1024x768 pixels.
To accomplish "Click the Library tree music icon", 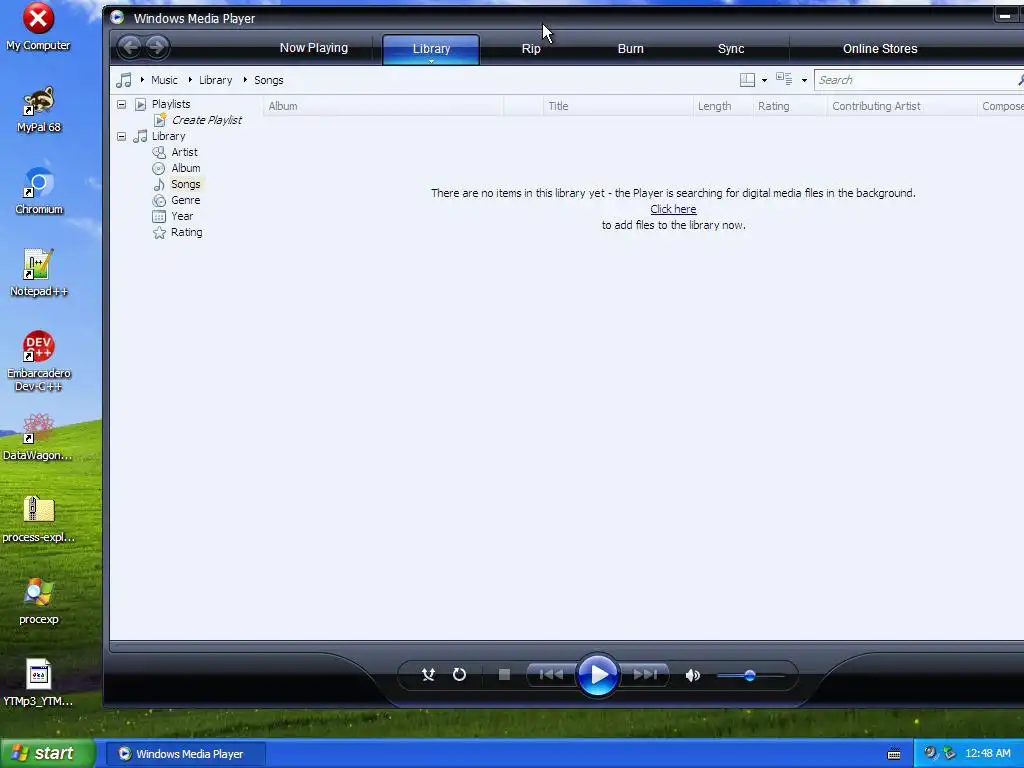I will (x=140, y=136).
